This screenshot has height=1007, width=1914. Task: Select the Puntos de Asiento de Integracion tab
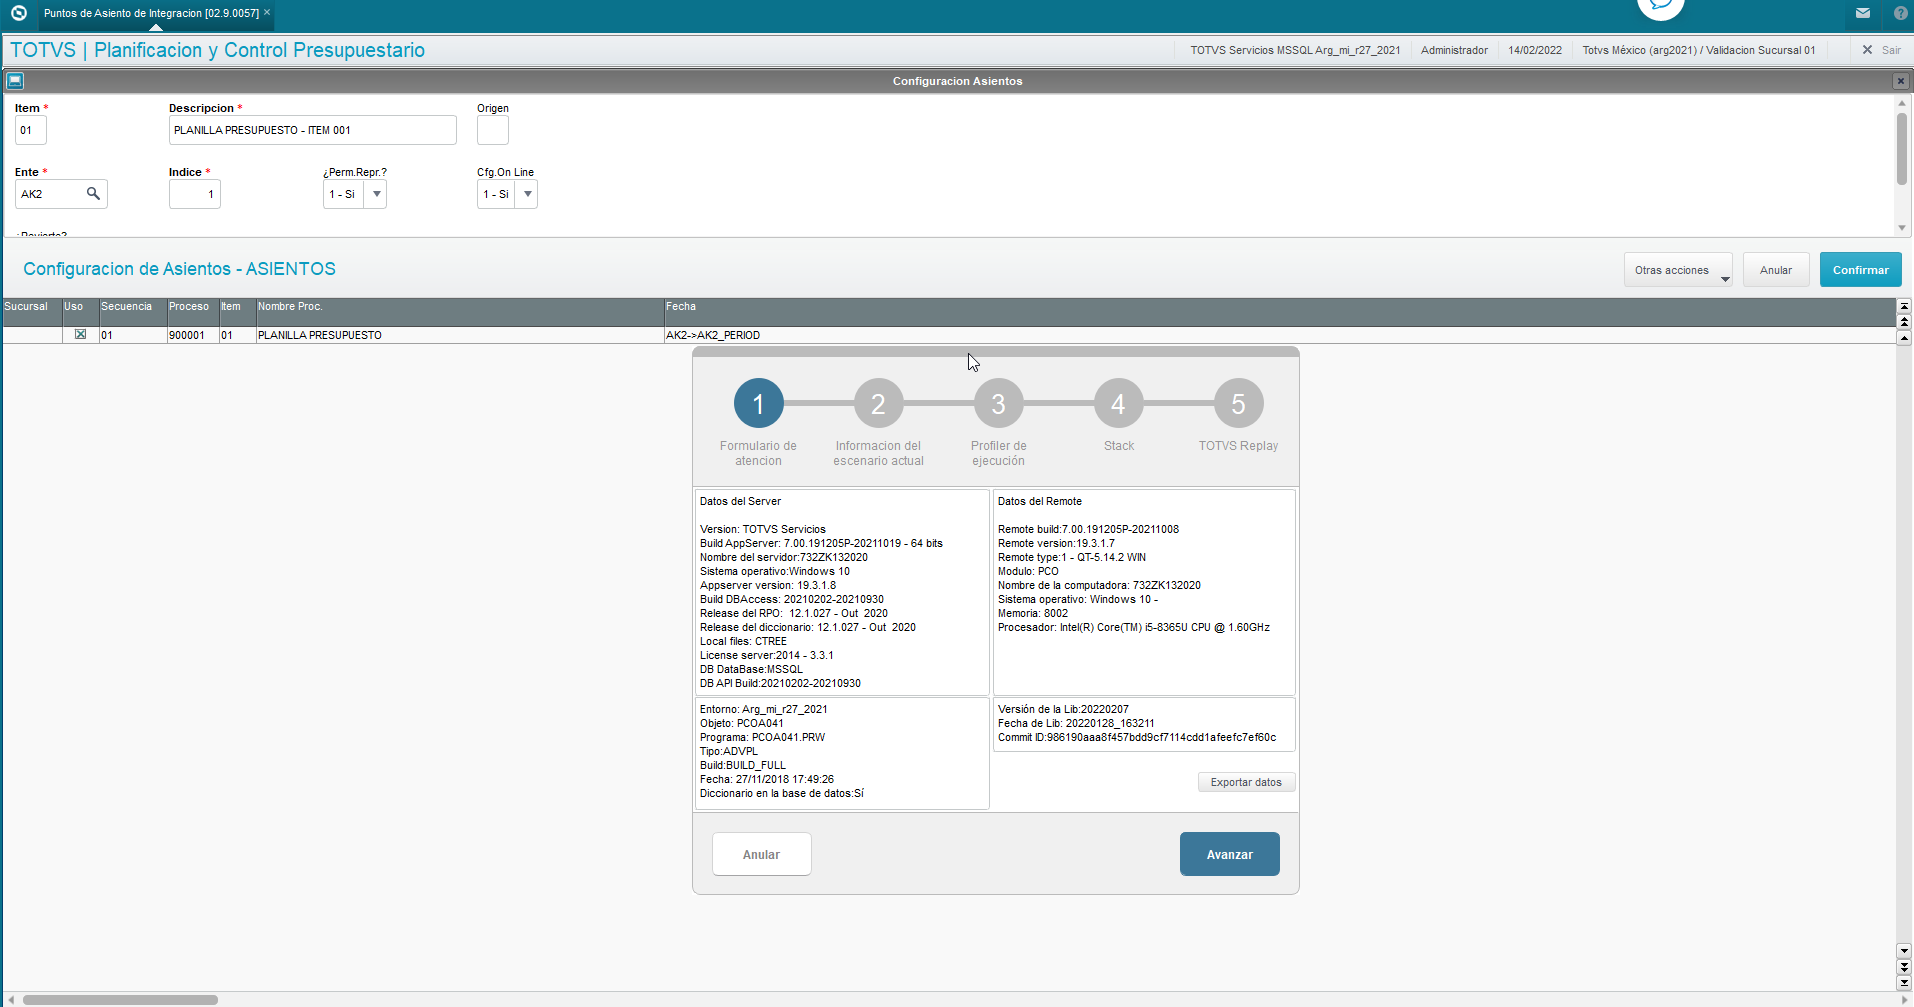tap(151, 13)
